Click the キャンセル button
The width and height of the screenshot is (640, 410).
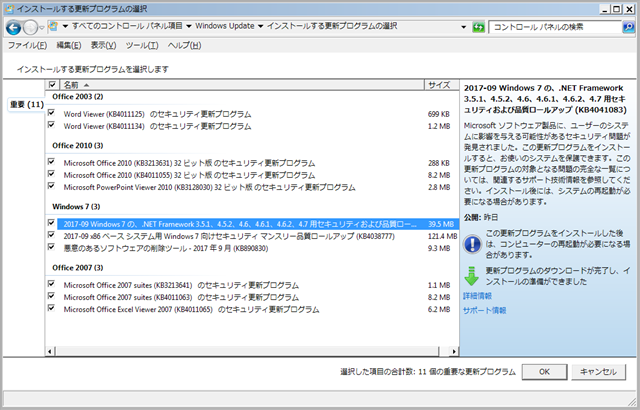[x=598, y=372]
